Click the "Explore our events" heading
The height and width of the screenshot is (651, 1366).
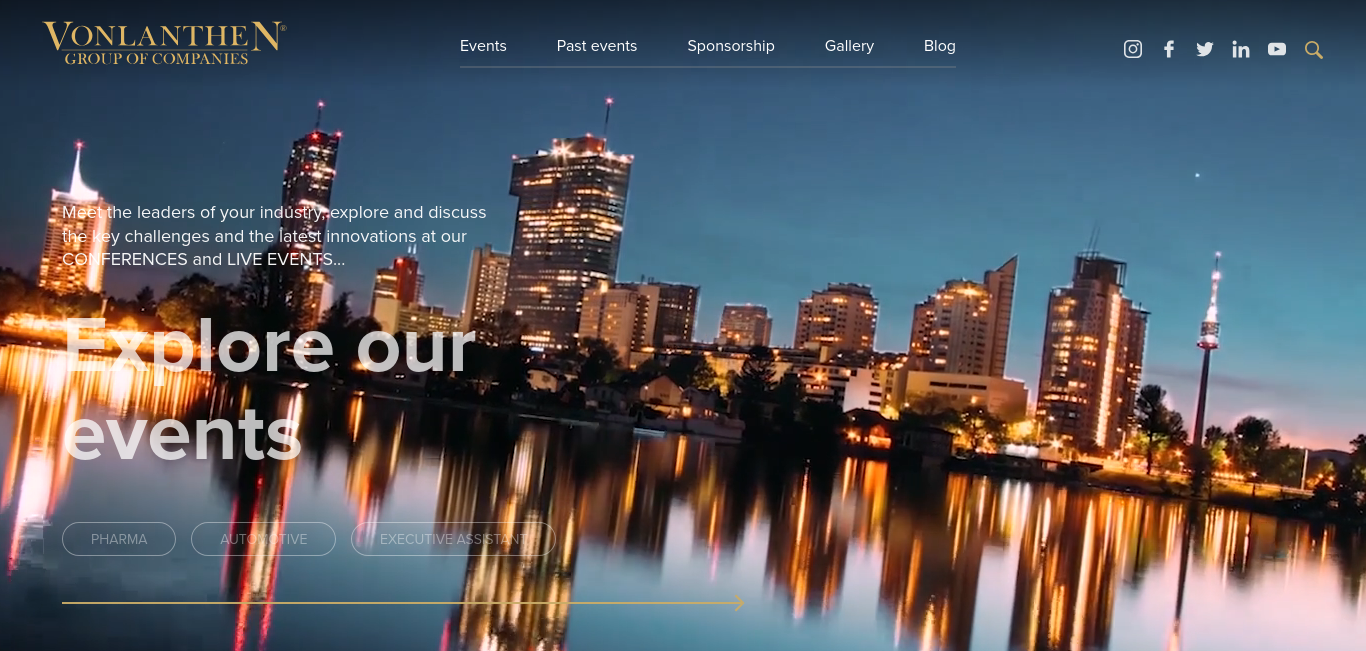(268, 389)
